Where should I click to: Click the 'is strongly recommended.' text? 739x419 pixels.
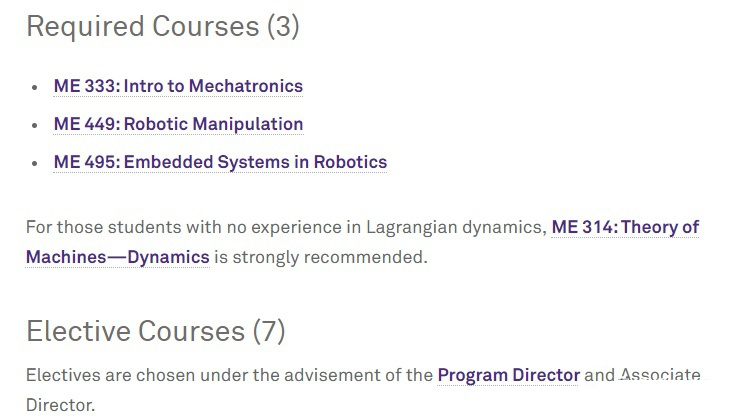(x=320, y=257)
